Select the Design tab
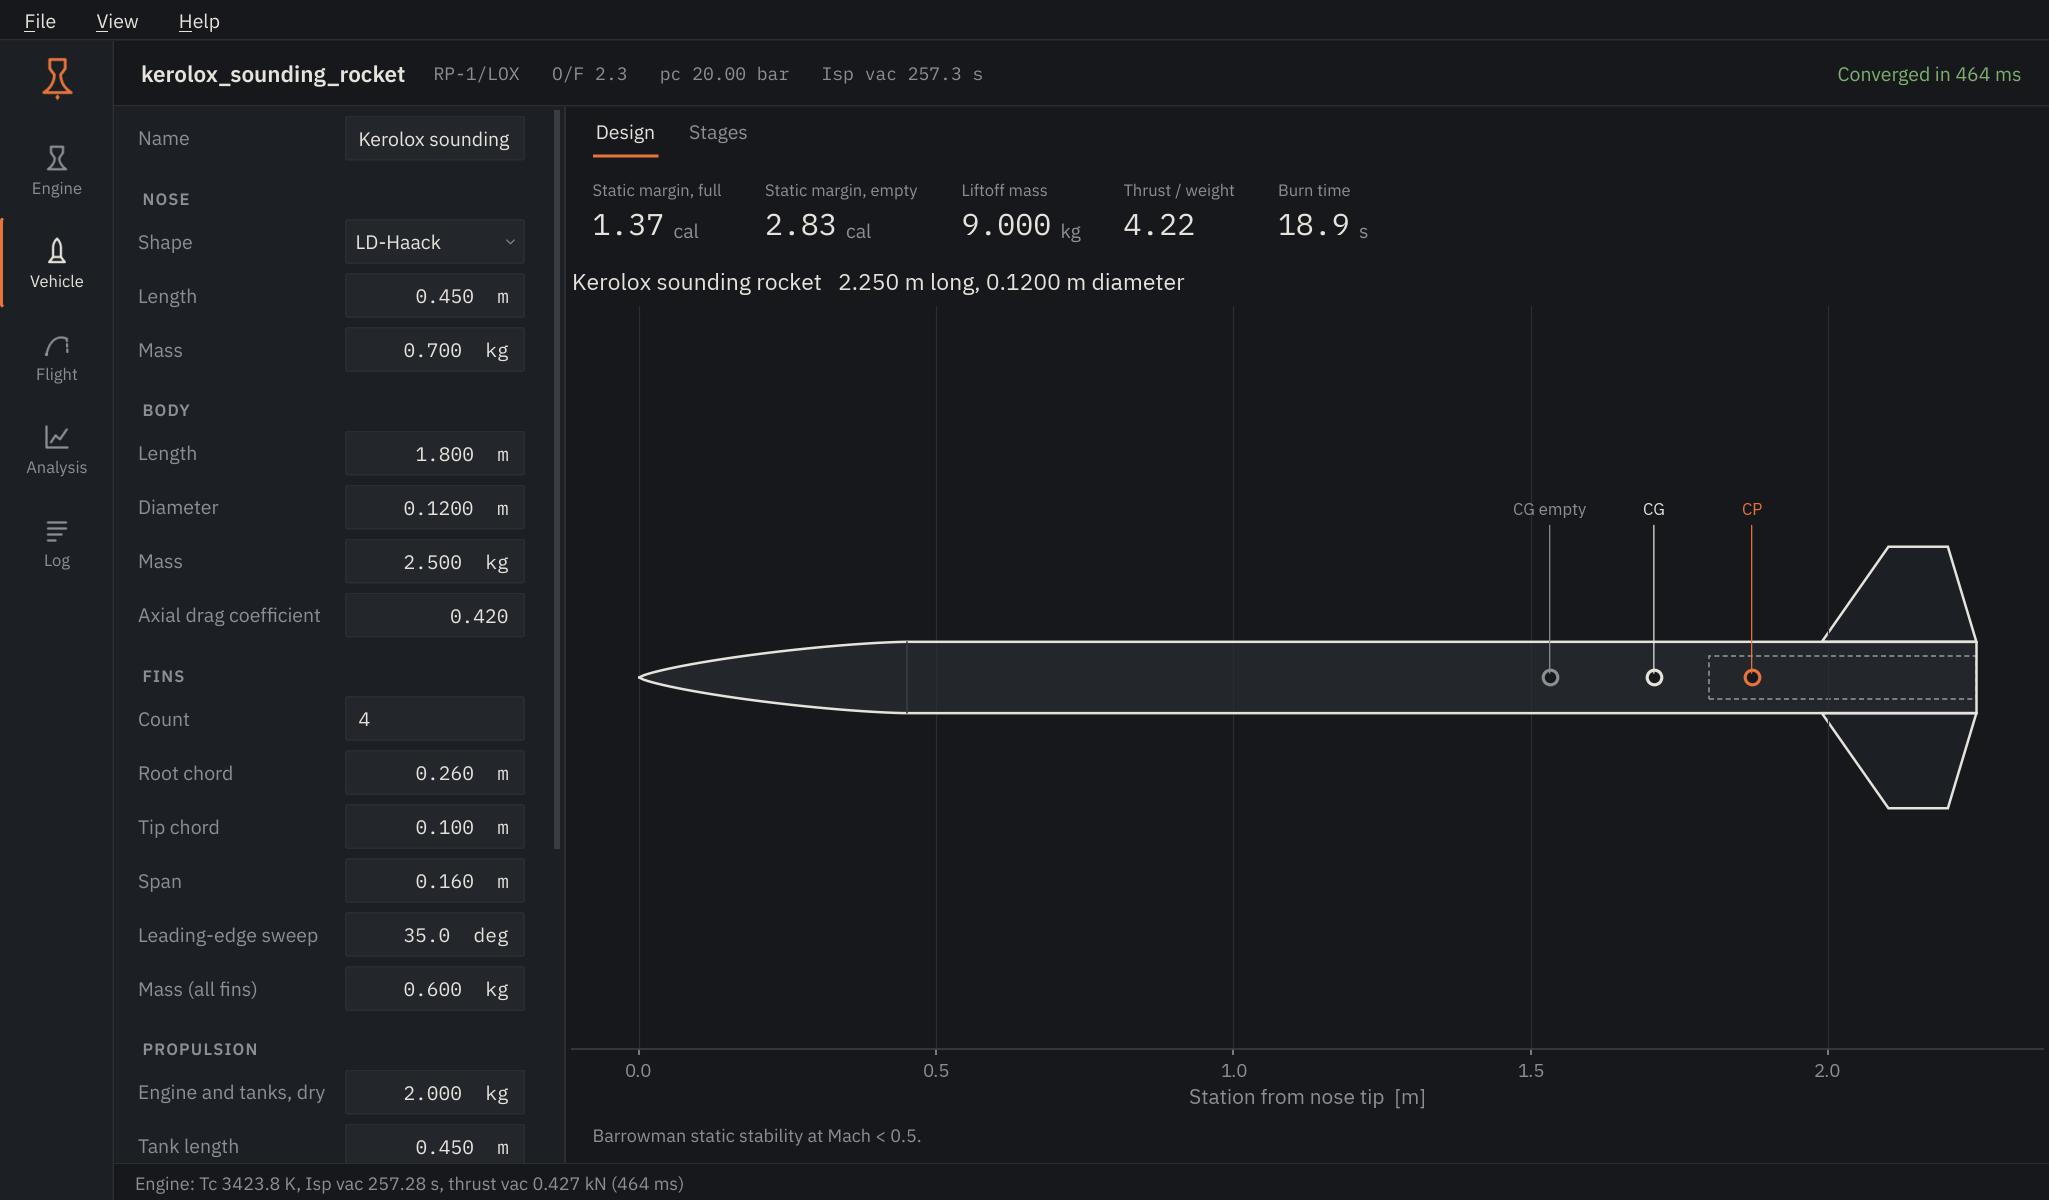The width and height of the screenshot is (2049, 1200). click(x=625, y=132)
